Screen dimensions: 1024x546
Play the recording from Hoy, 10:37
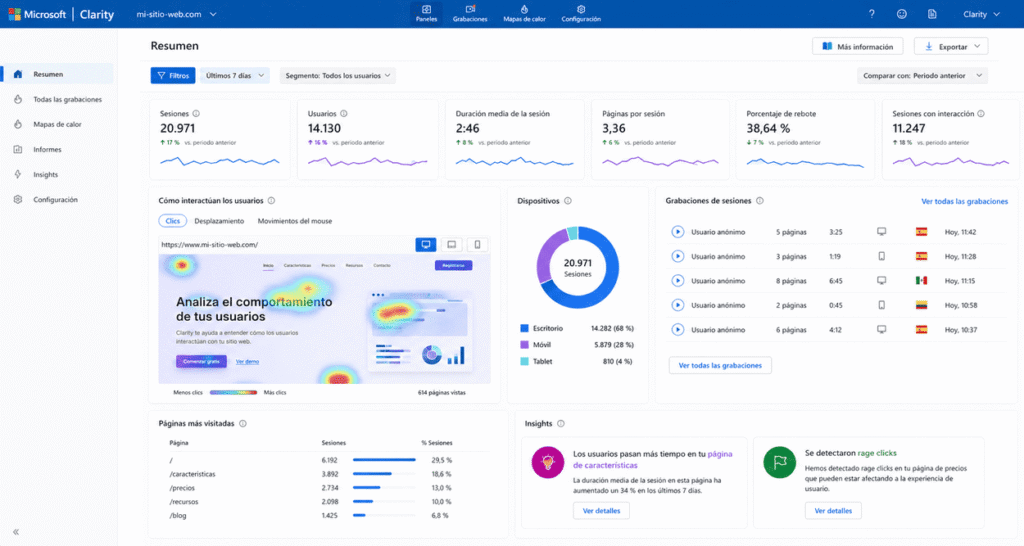point(677,330)
